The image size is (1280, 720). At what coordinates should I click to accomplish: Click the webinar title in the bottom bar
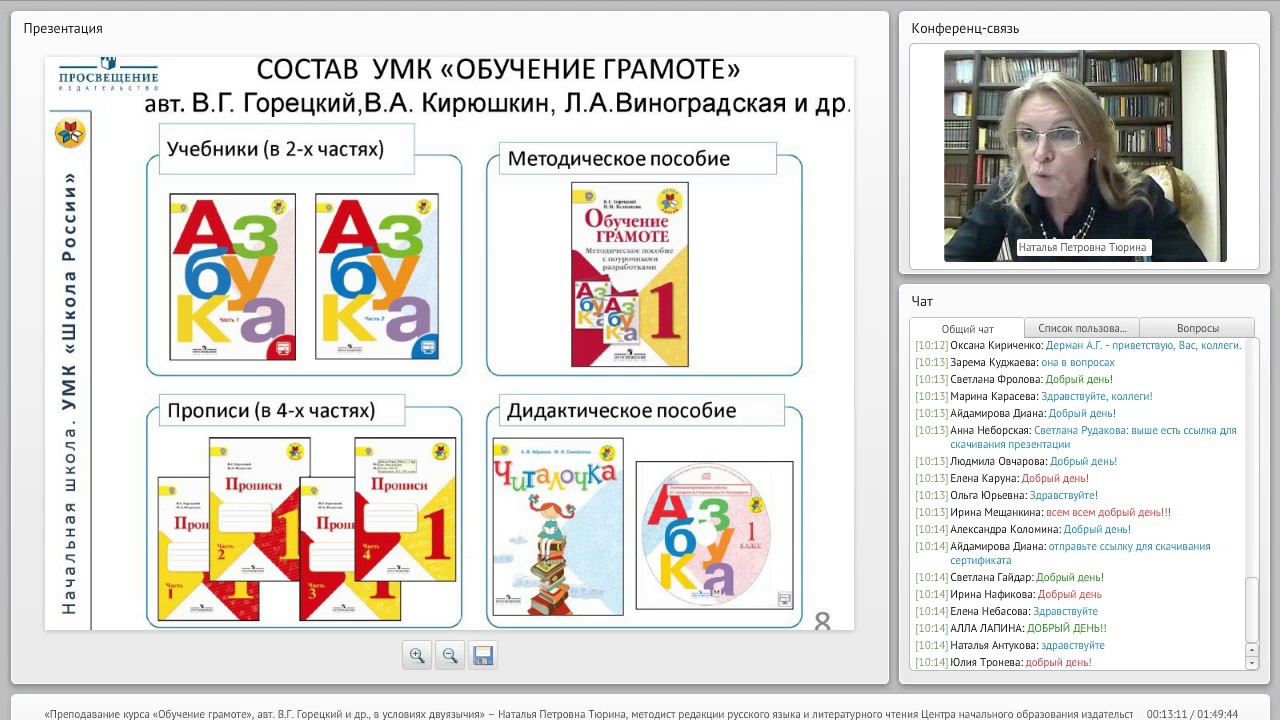pyautogui.click(x=589, y=714)
